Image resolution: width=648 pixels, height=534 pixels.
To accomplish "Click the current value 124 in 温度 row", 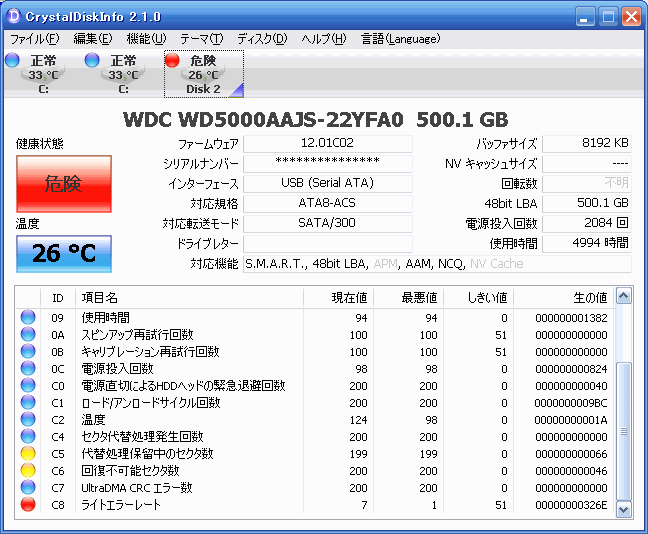I will click(x=358, y=420).
